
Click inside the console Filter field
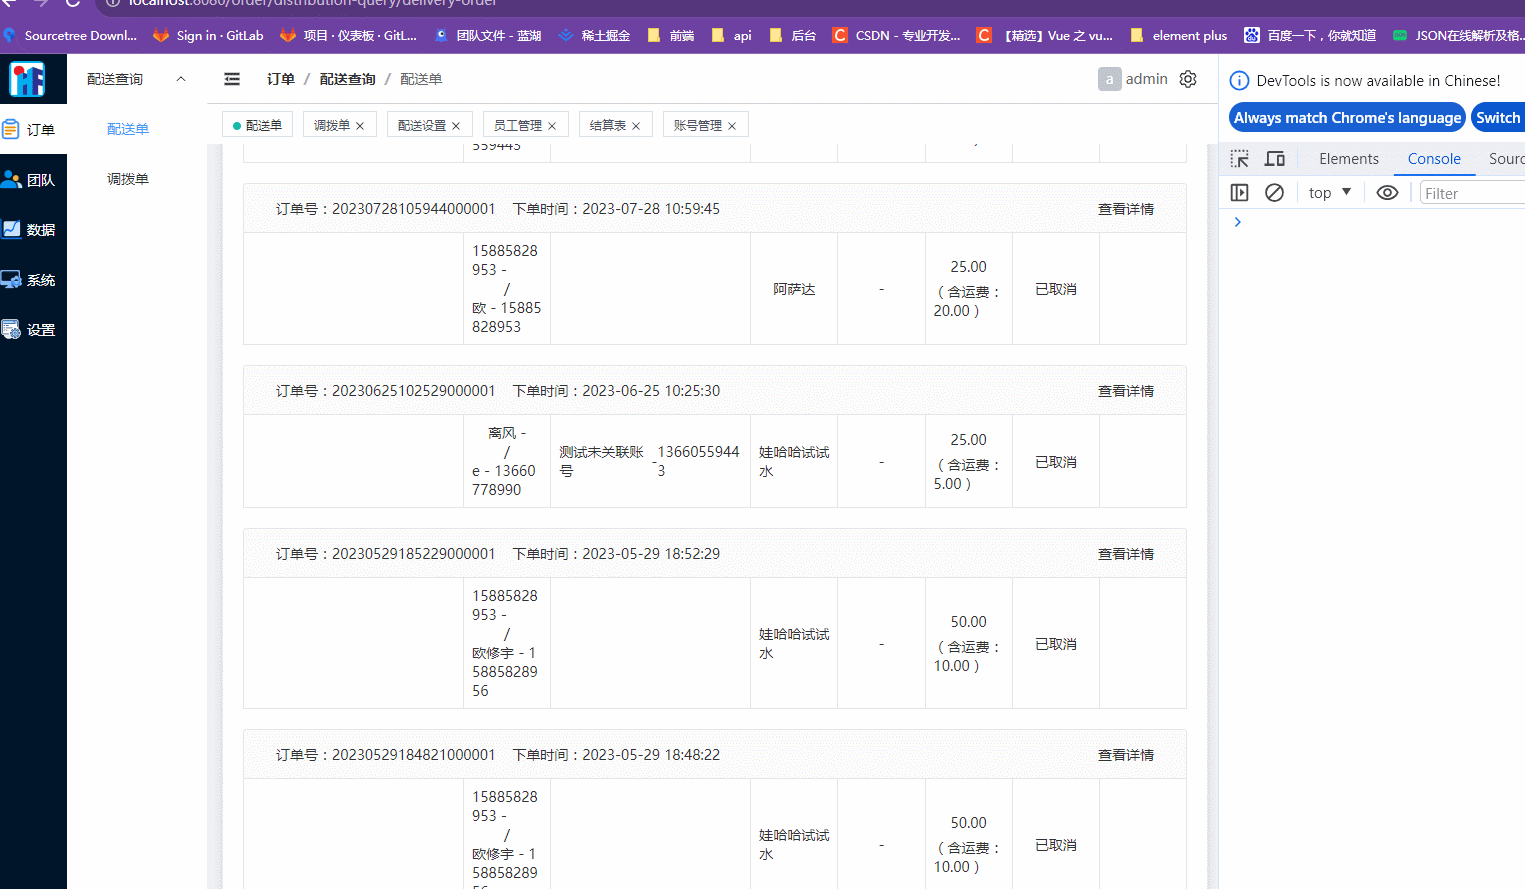pos(1470,192)
